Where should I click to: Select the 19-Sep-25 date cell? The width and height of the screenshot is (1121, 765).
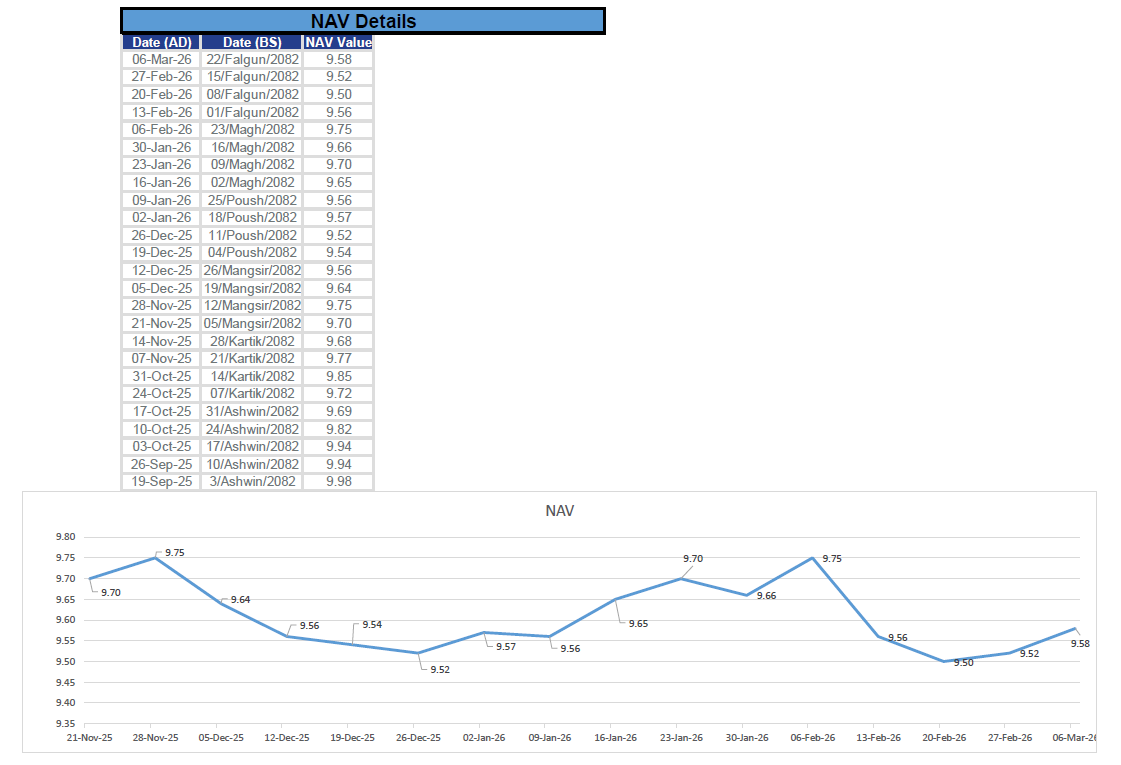(161, 481)
